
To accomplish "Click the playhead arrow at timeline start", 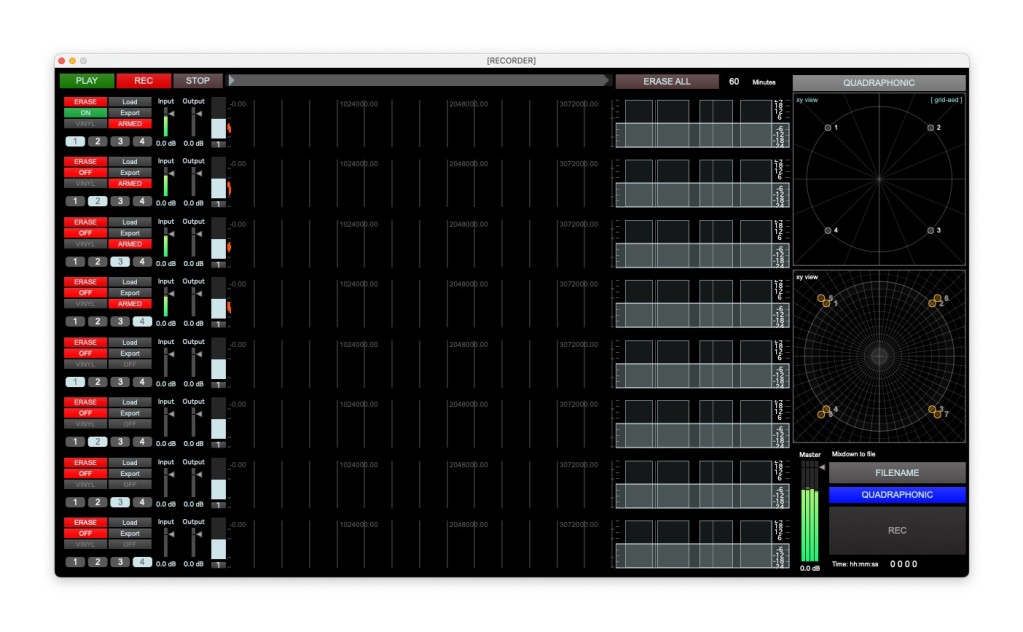I will pyautogui.click(x=232, y=81).
